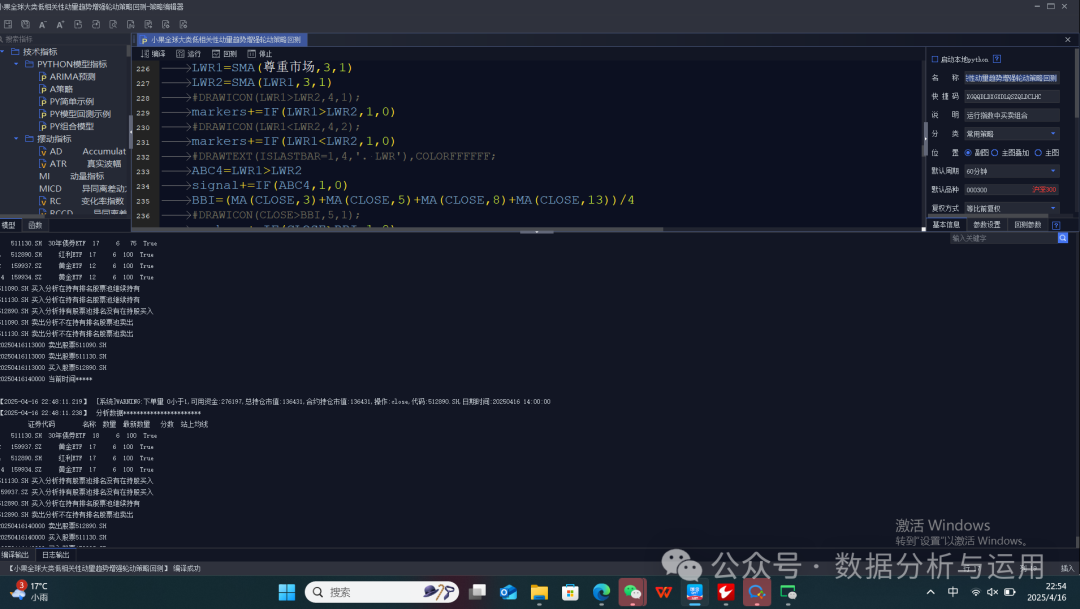
Task: Switch to 回测参数 tab
Action: (1028, 225)
